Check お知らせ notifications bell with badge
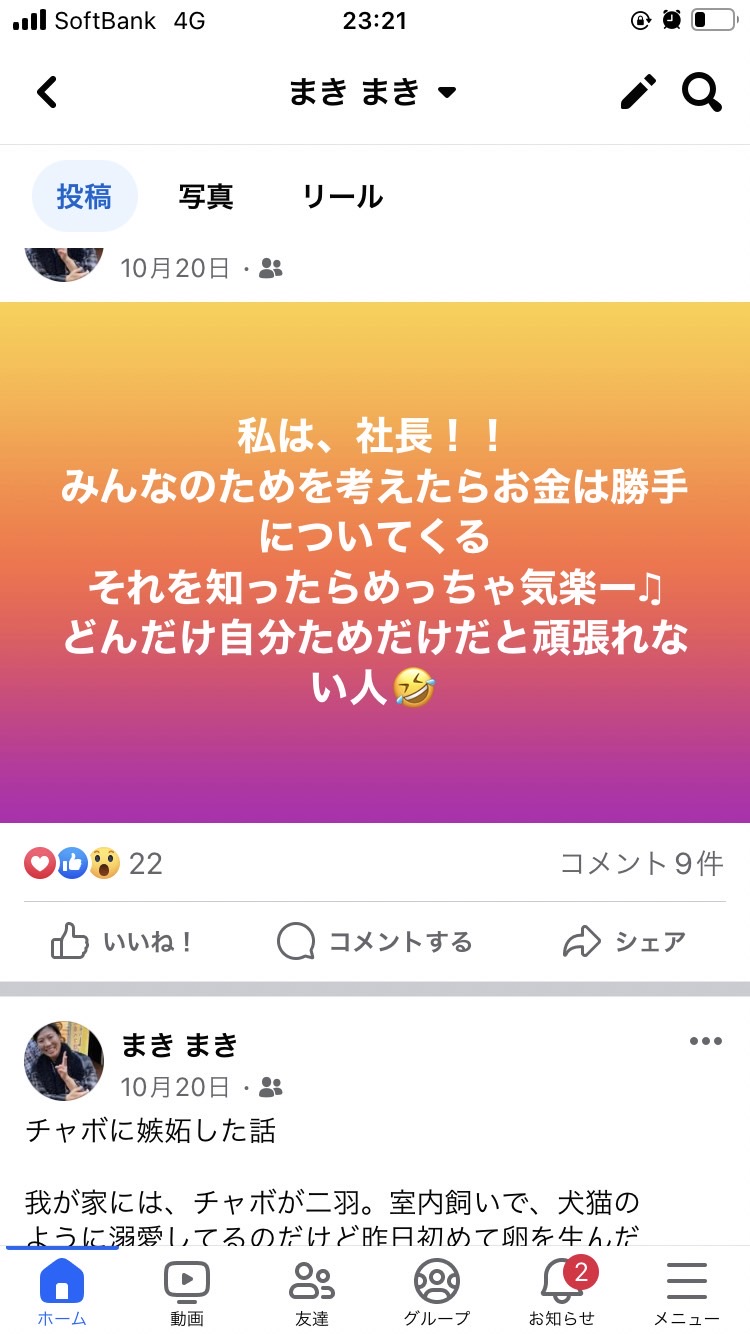This screenshot has width=750, height=1334. click(562, 1291)
